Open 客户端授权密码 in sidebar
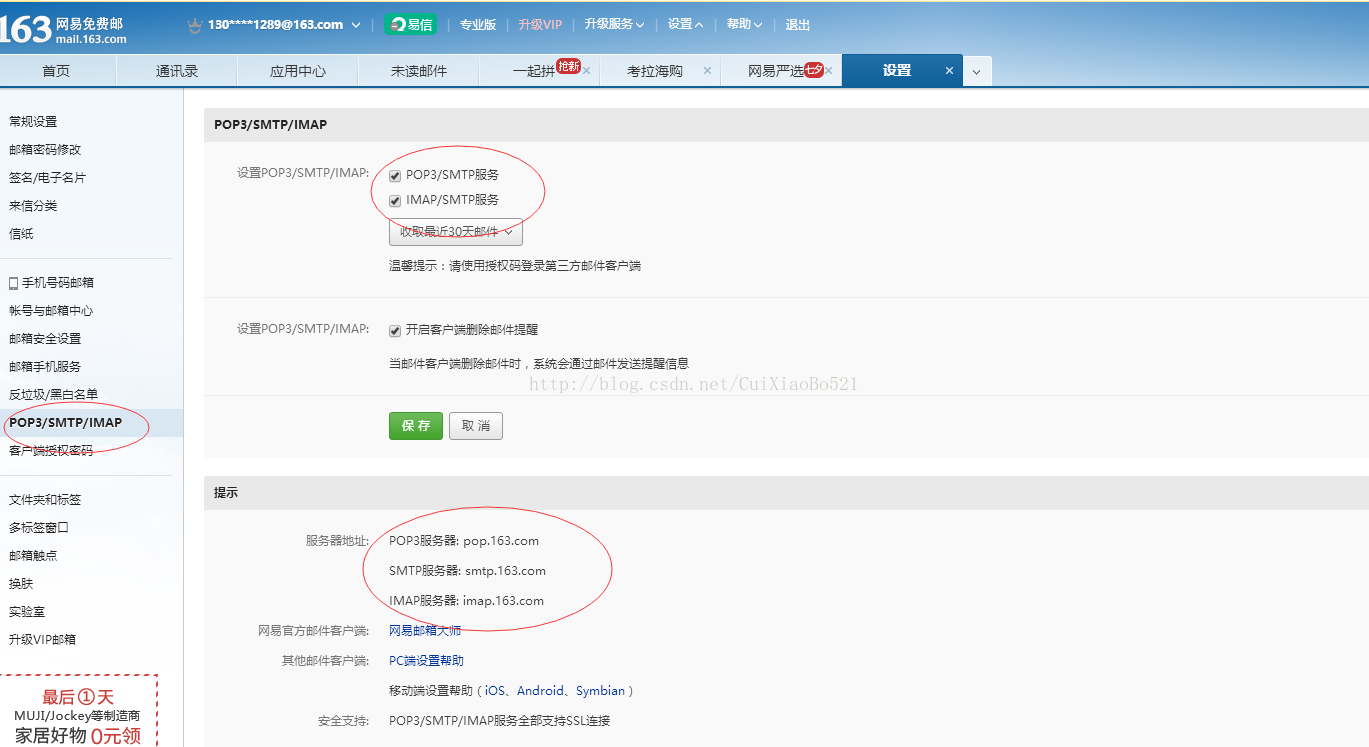The width and height of the screenshot is (1369, 747). [51, 451]
